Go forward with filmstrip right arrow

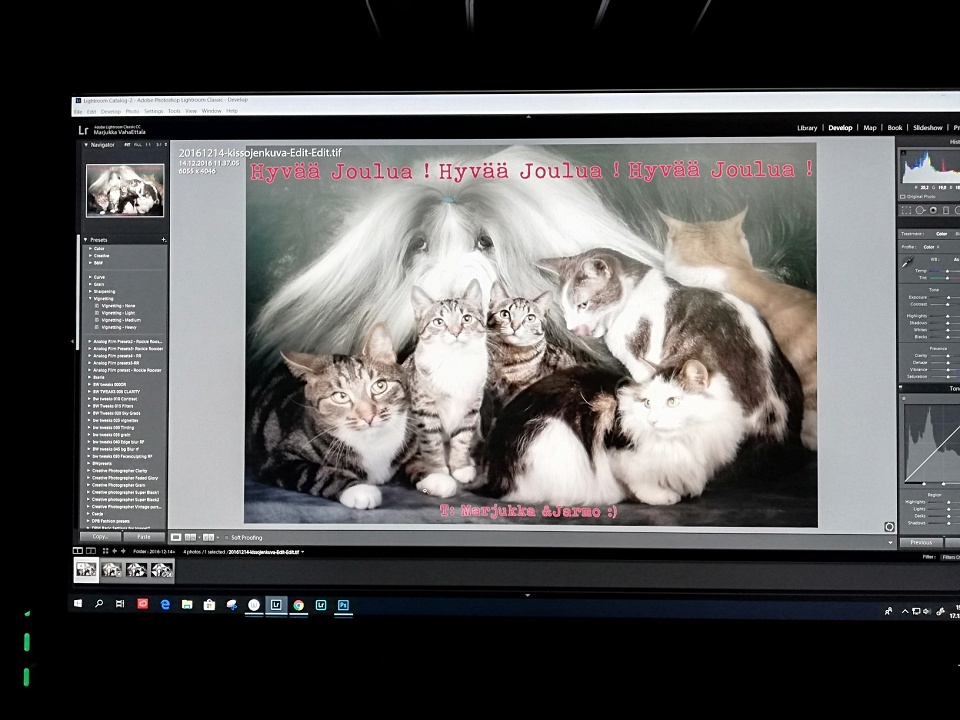point(123,551)
